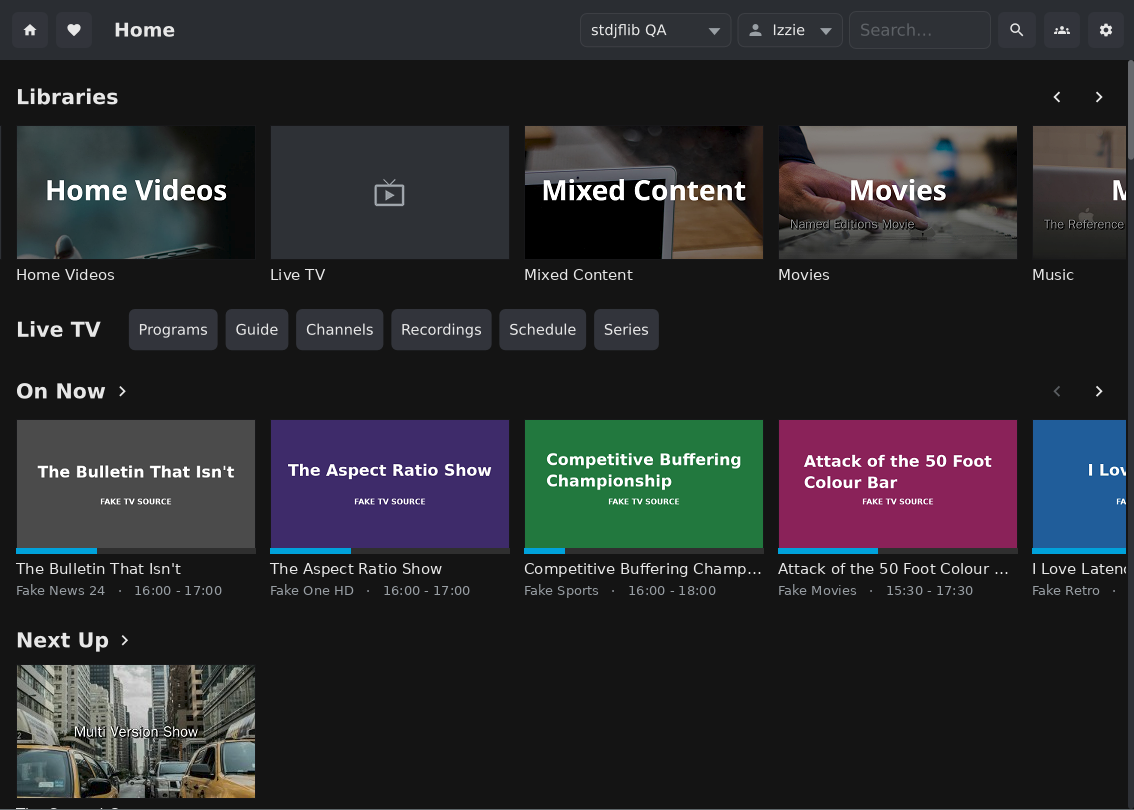The width and height of the screenshot is (1134, 810).
Task: Click Movies caption link
Action: 803,275
